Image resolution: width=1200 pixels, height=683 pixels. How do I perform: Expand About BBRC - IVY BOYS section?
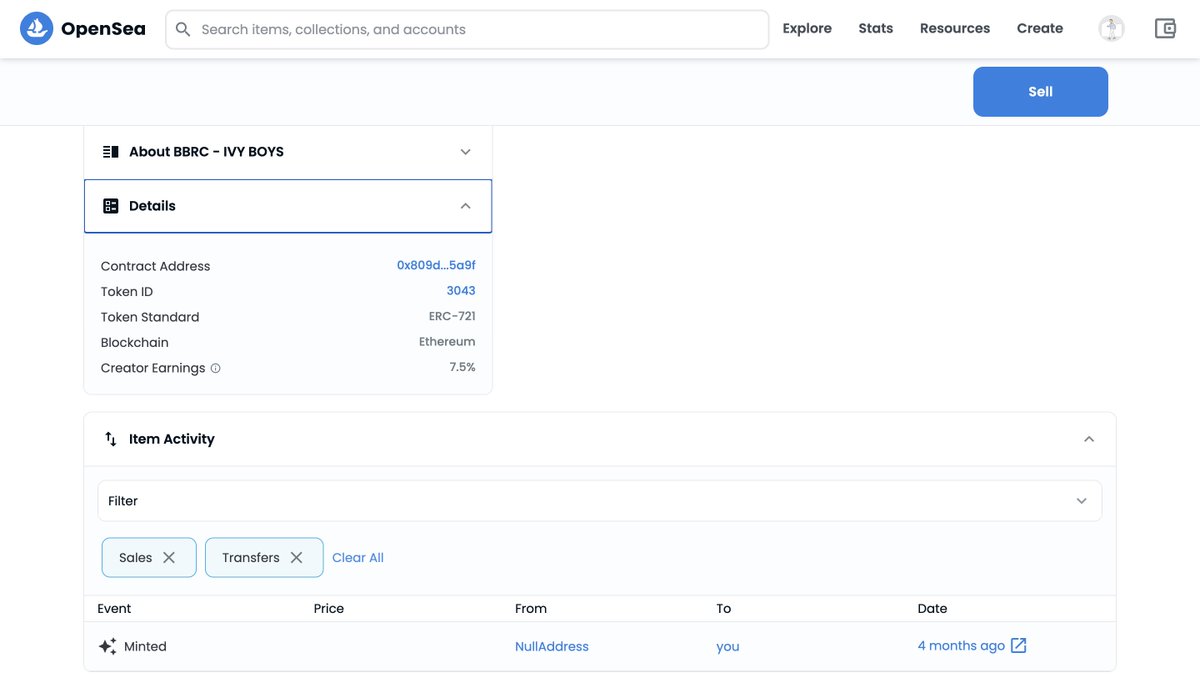tap(288, 152)
